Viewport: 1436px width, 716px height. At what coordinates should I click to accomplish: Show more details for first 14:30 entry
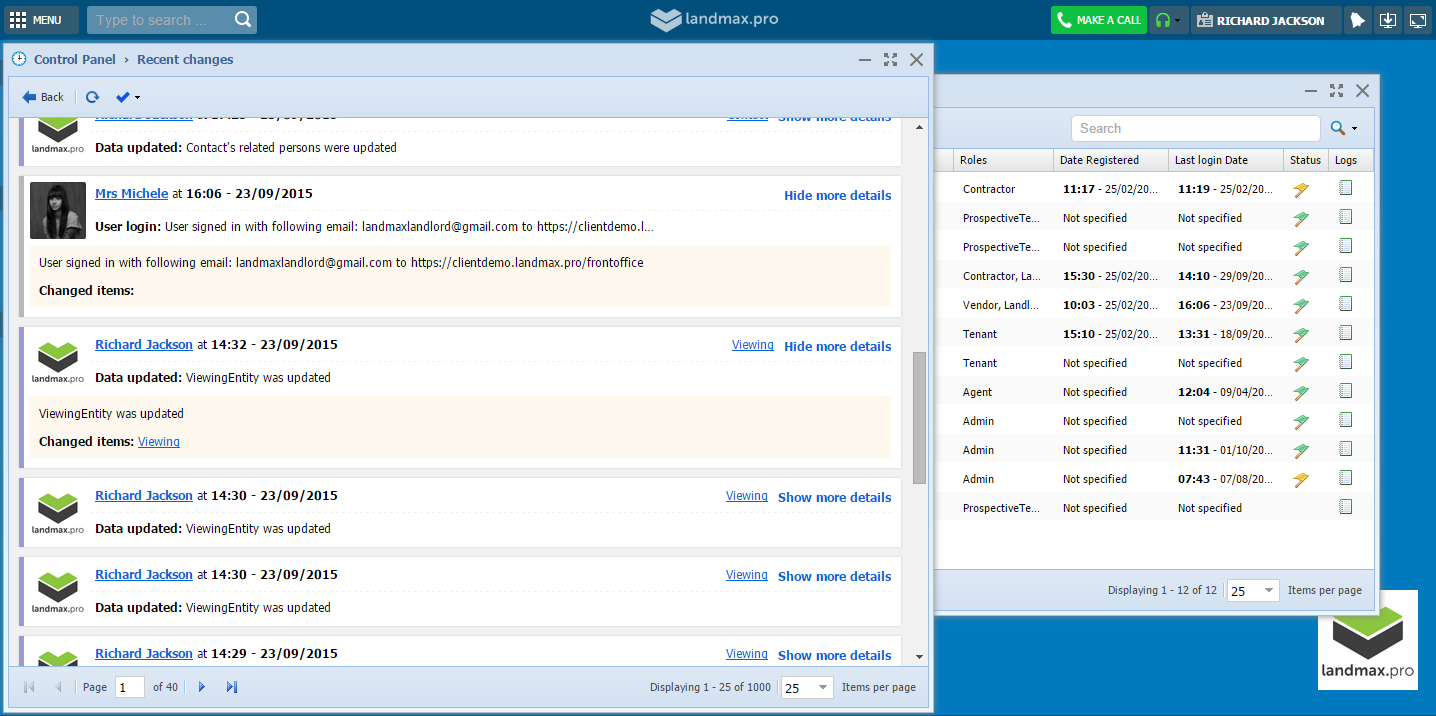click(834, 498)
